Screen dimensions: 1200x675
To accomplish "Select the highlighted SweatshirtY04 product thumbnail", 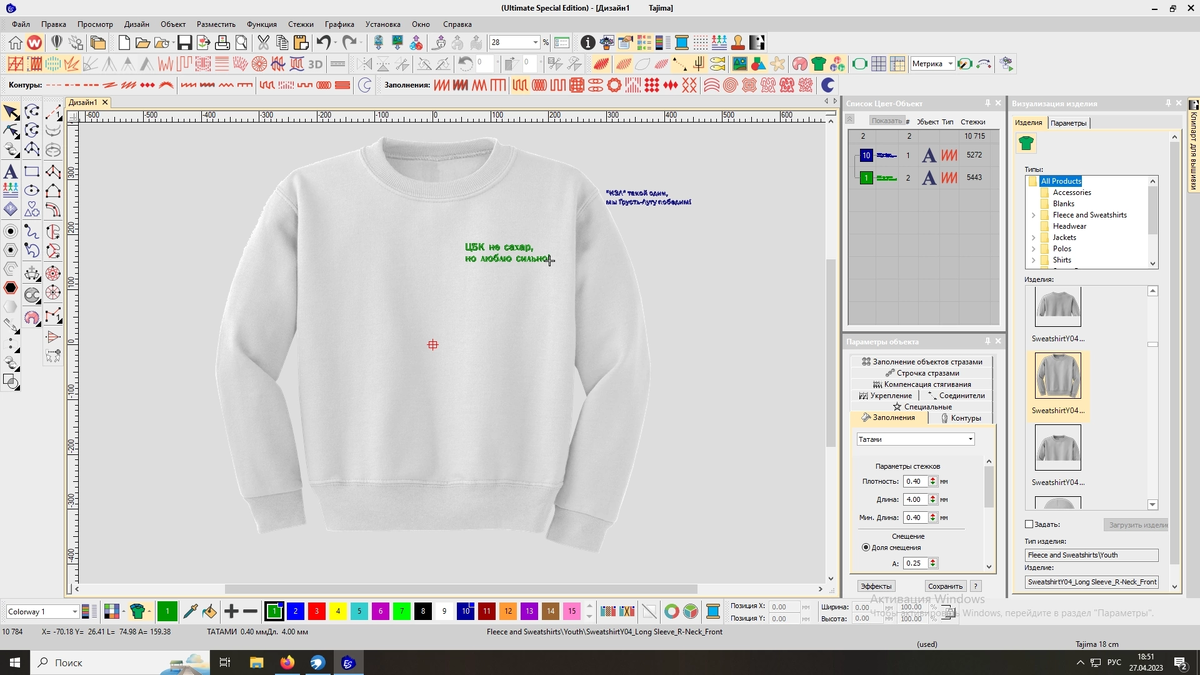I will (1057, 377).
